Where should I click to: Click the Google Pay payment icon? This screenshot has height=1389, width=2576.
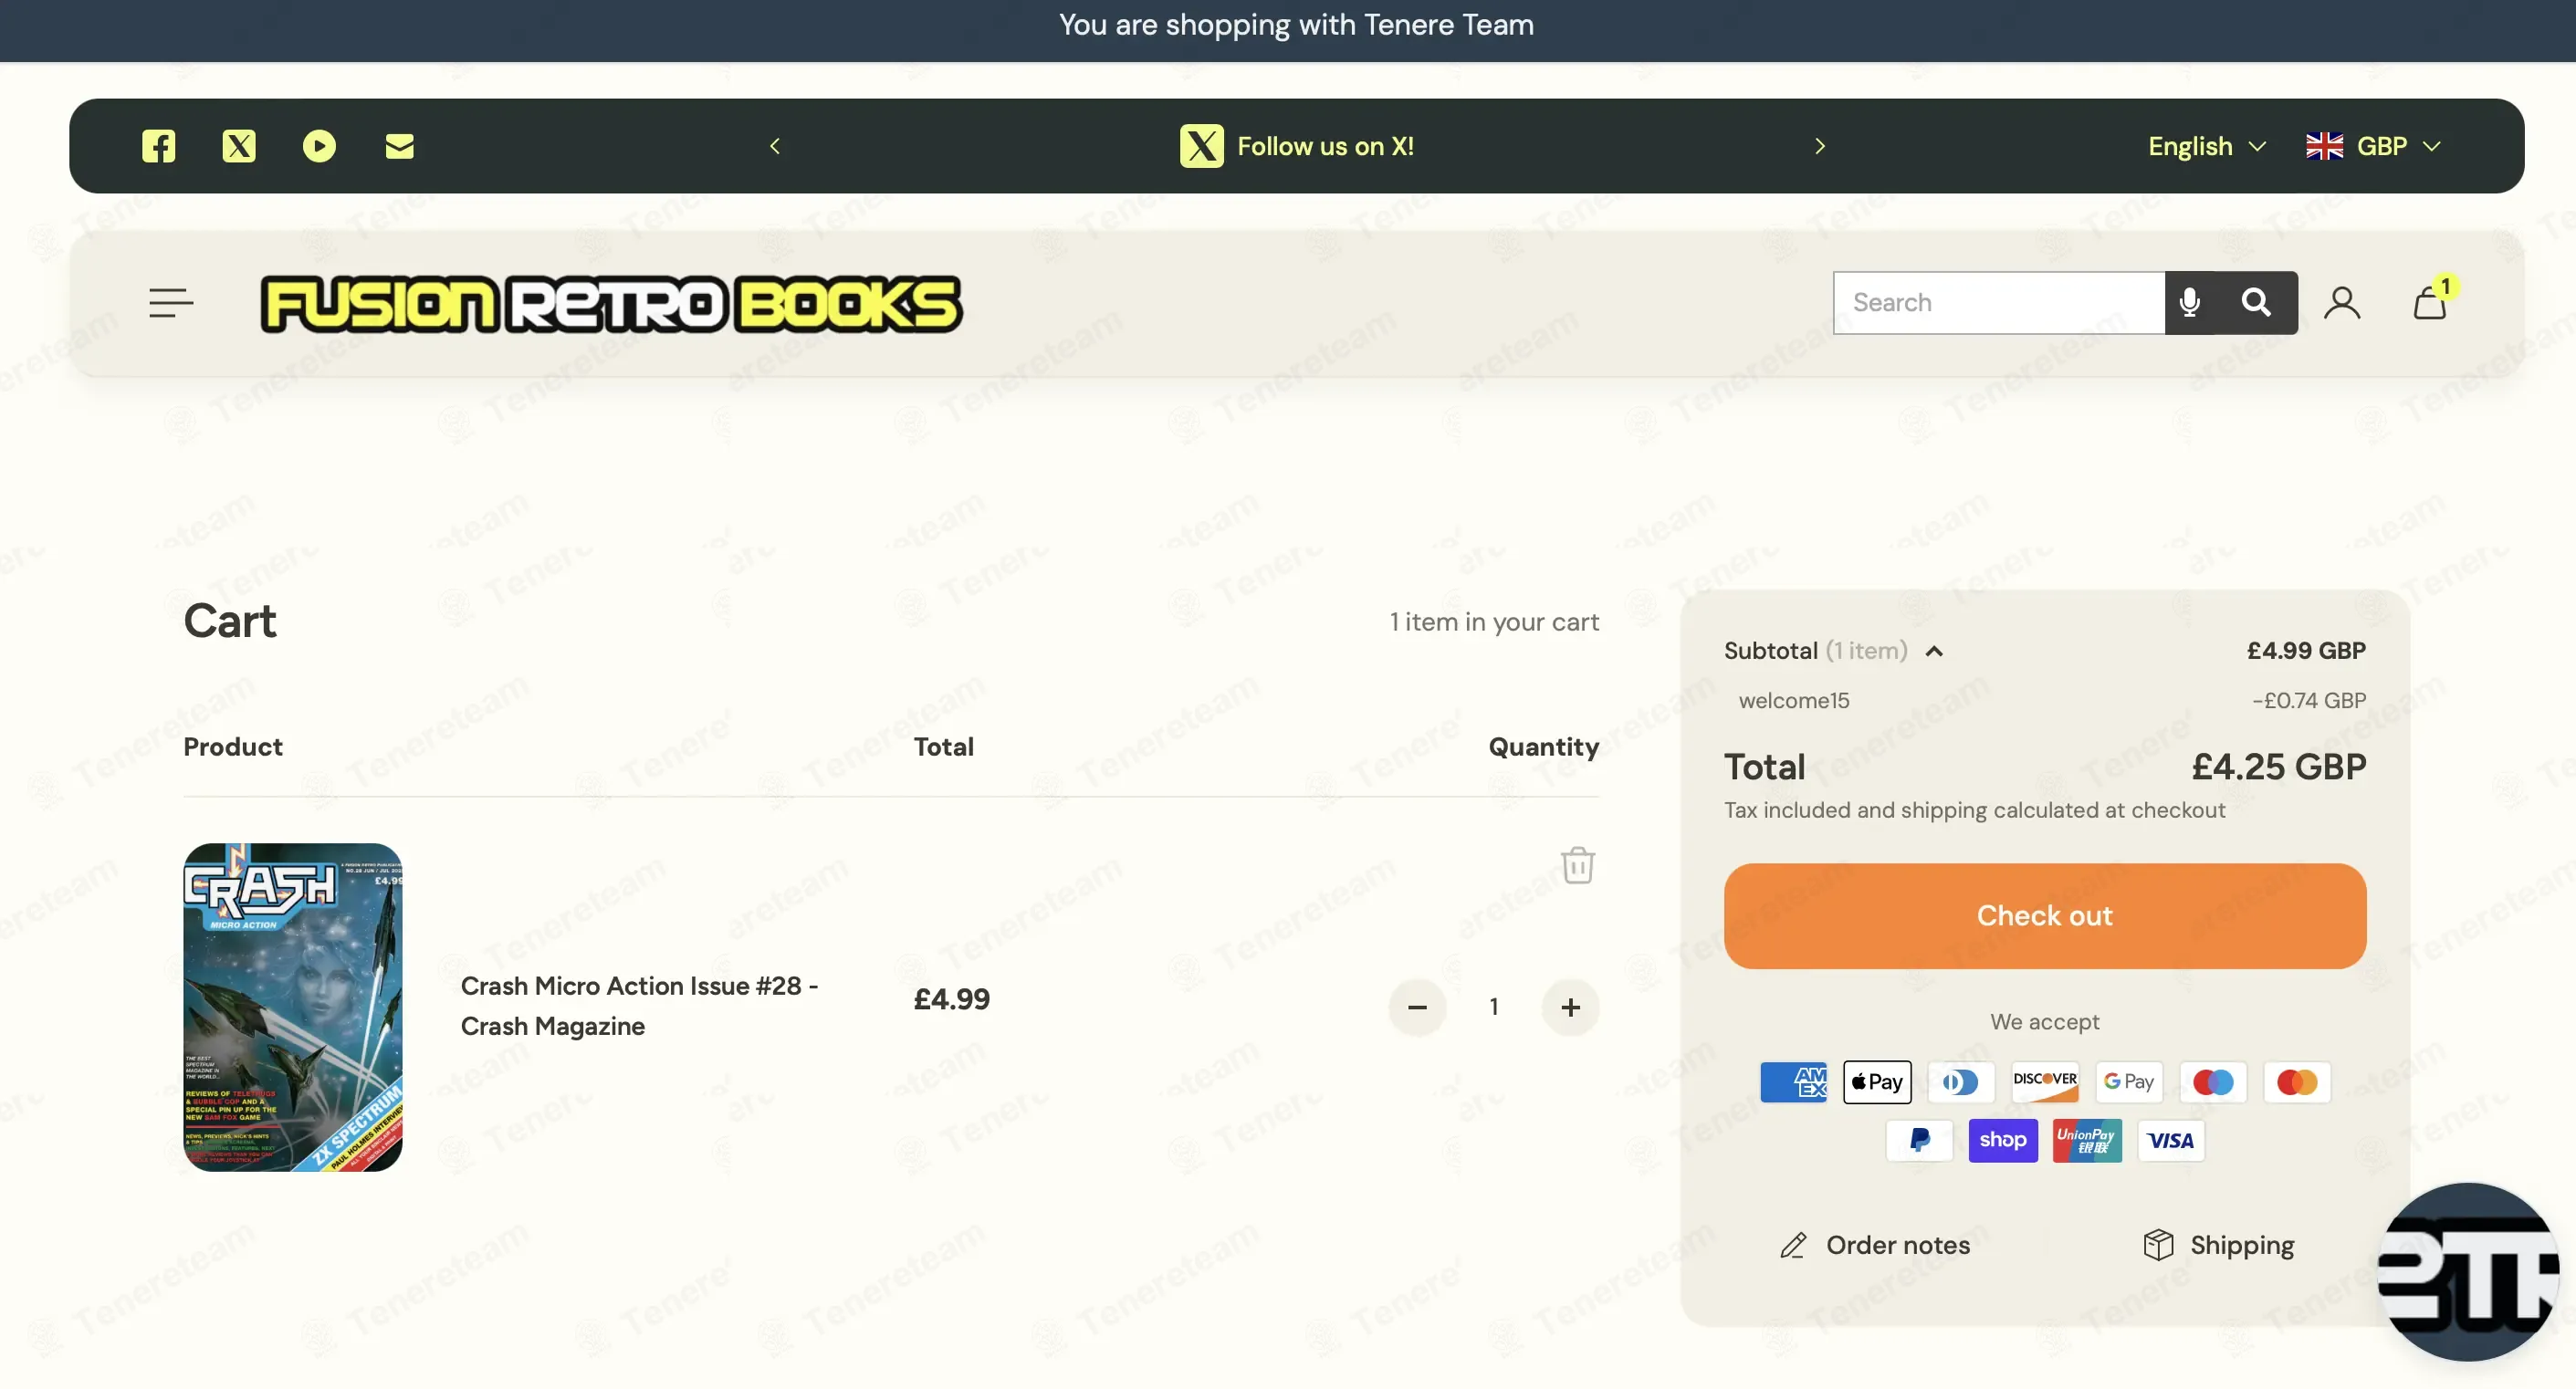[x=2129, y=1082]
